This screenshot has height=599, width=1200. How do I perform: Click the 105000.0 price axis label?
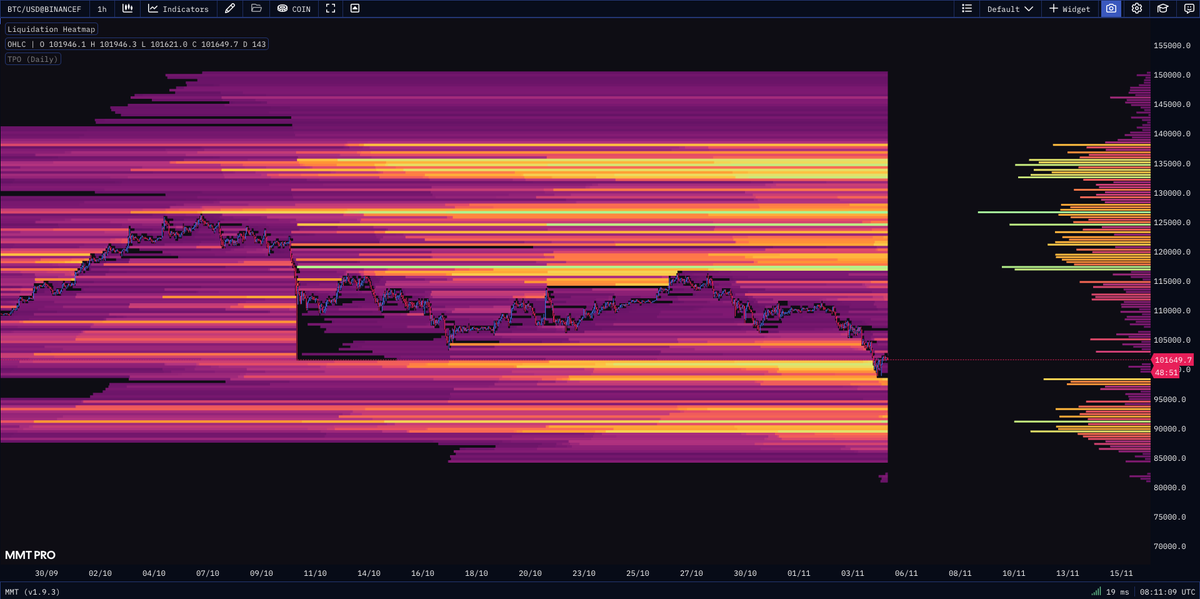[x=1172, y=340]
